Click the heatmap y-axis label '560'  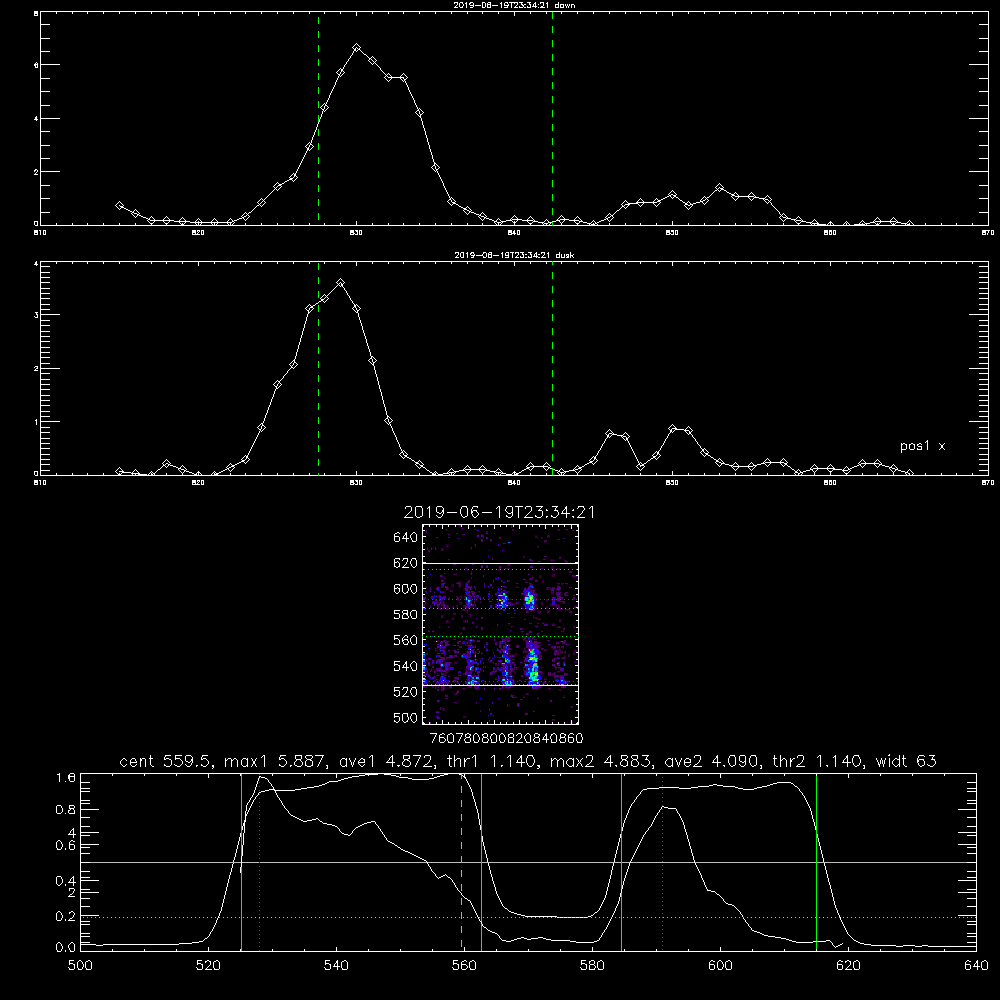click(406, 640)
